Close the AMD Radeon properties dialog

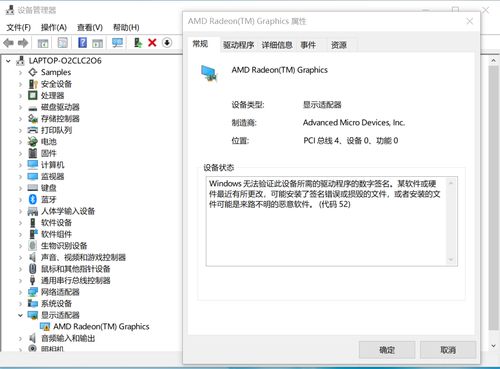[469, 21]
